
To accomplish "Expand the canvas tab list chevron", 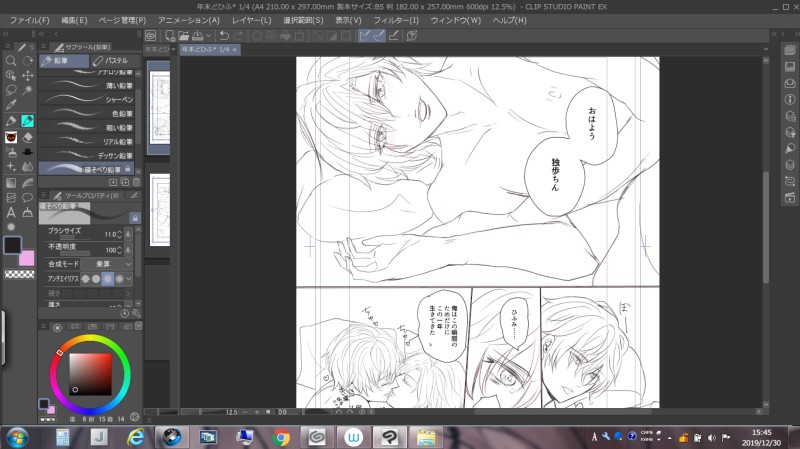I will [765, 49].
